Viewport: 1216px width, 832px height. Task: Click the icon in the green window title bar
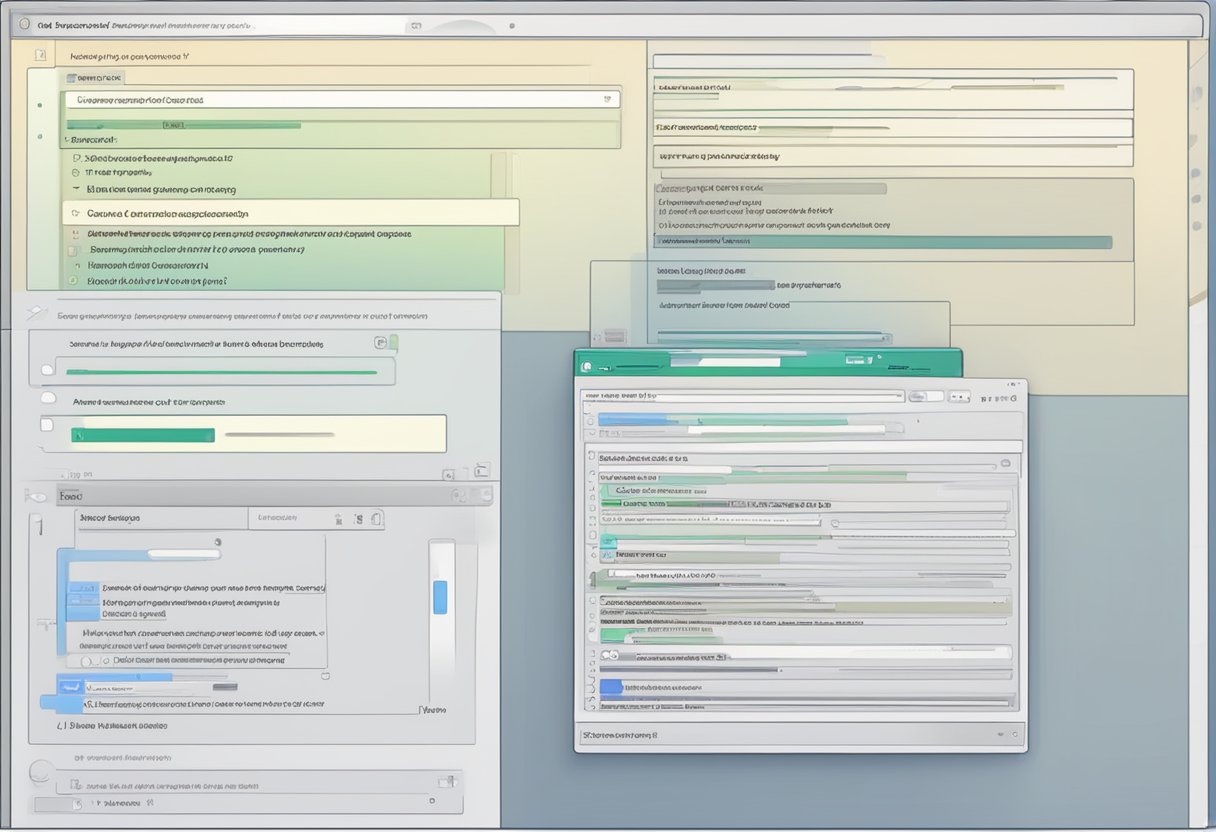tap(586, 366)
